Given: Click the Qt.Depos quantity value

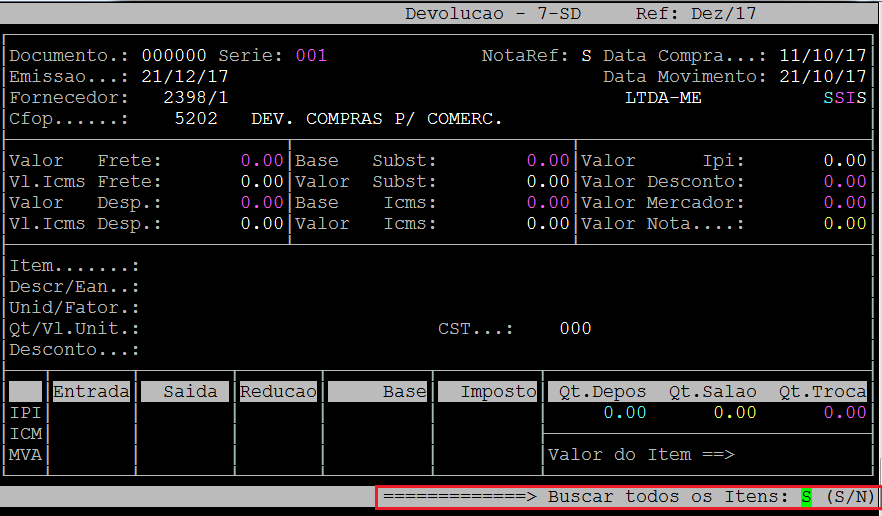Looking at the screenshot, I should [624, 413].
